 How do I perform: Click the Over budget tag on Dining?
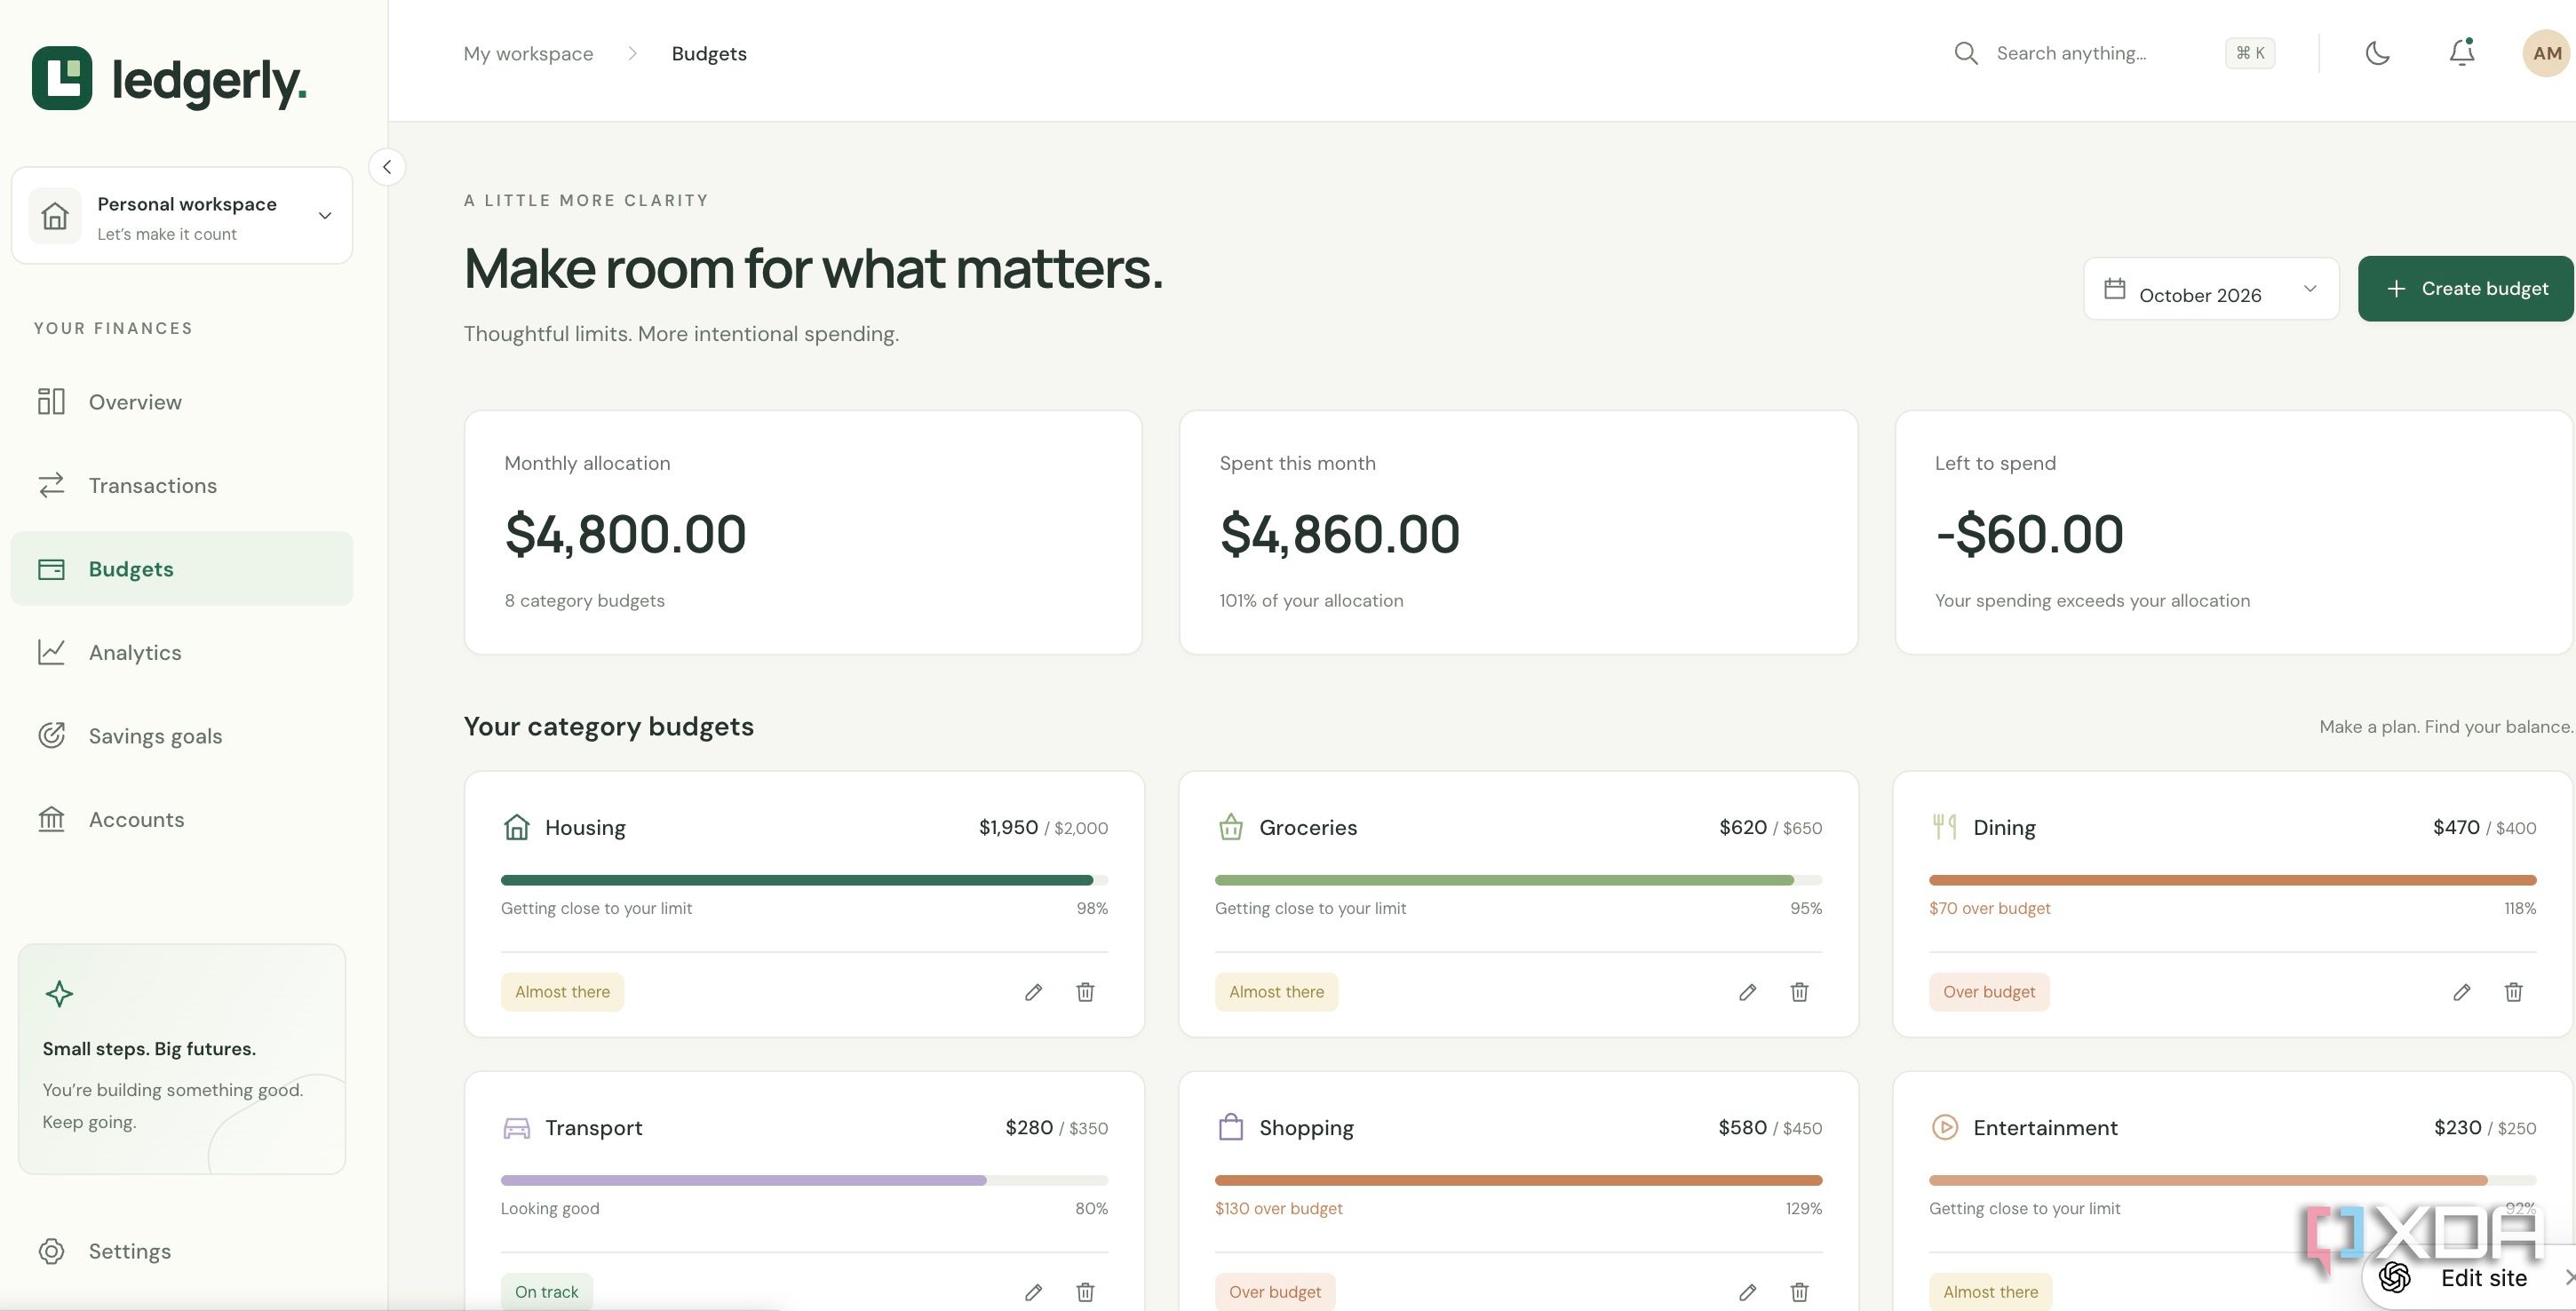pyautogui.click(x=1988, y=992)
